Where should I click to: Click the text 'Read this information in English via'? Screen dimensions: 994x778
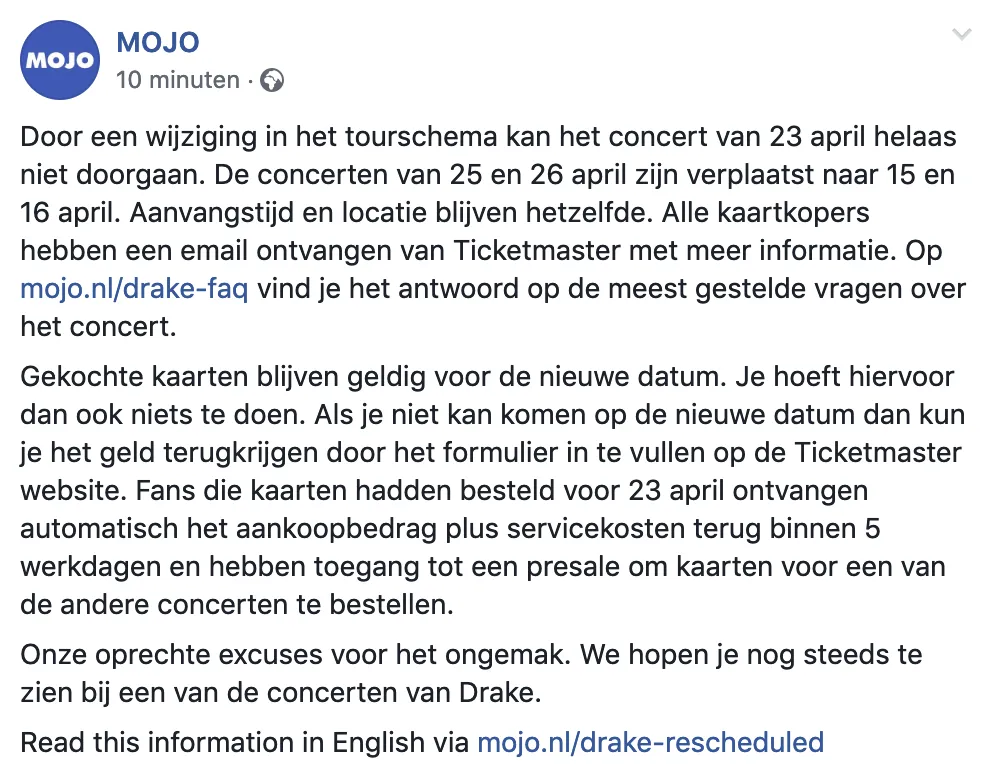pos(244,742)
